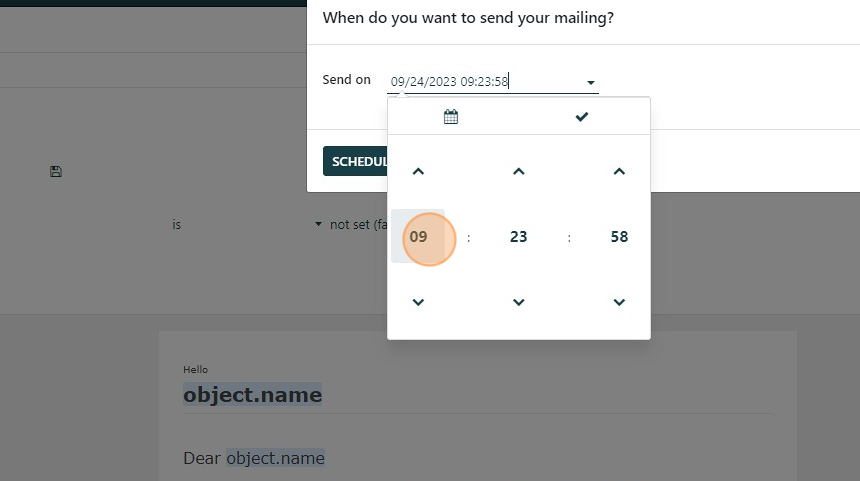Expand the 'not set' filter dropdown
The height and width of the screenshot is (481, 860).
click(x=318, y=224)
